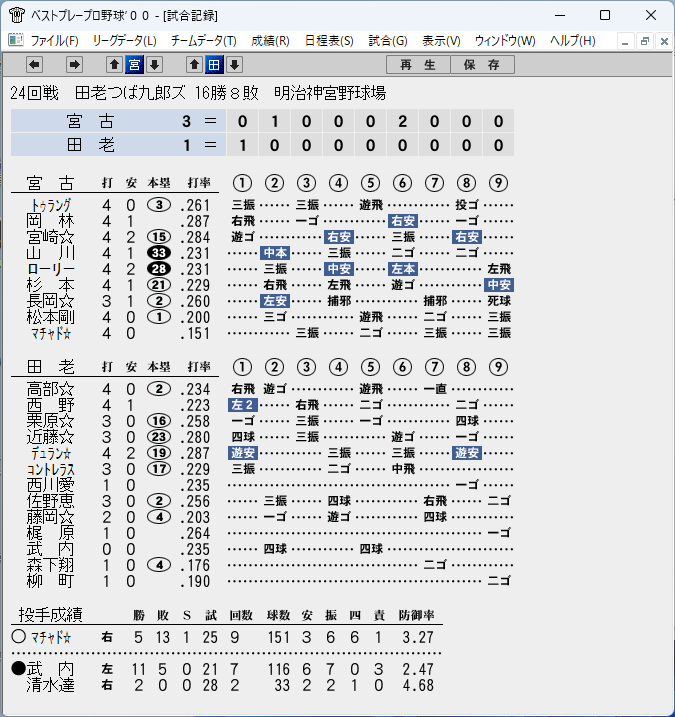The width and height of the screenshot is (675, 717).
Task: Click up arrow beside 宮 team icon
Action: click(114, 64)
